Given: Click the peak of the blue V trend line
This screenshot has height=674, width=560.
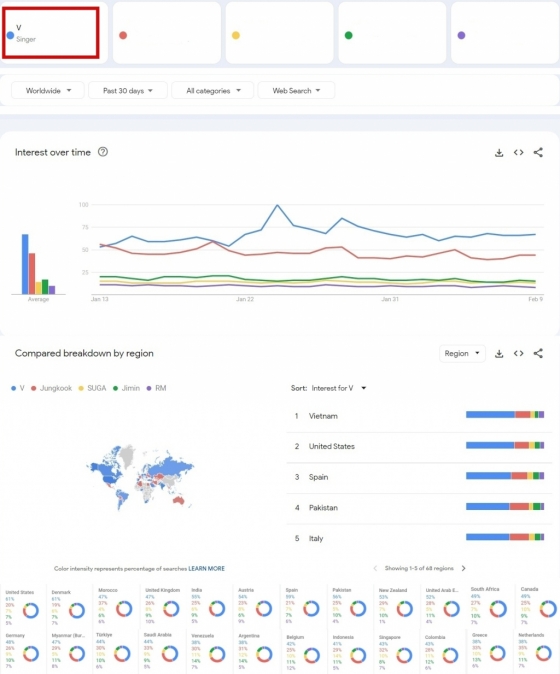Looking at the screenshot, I should point(277,205).
